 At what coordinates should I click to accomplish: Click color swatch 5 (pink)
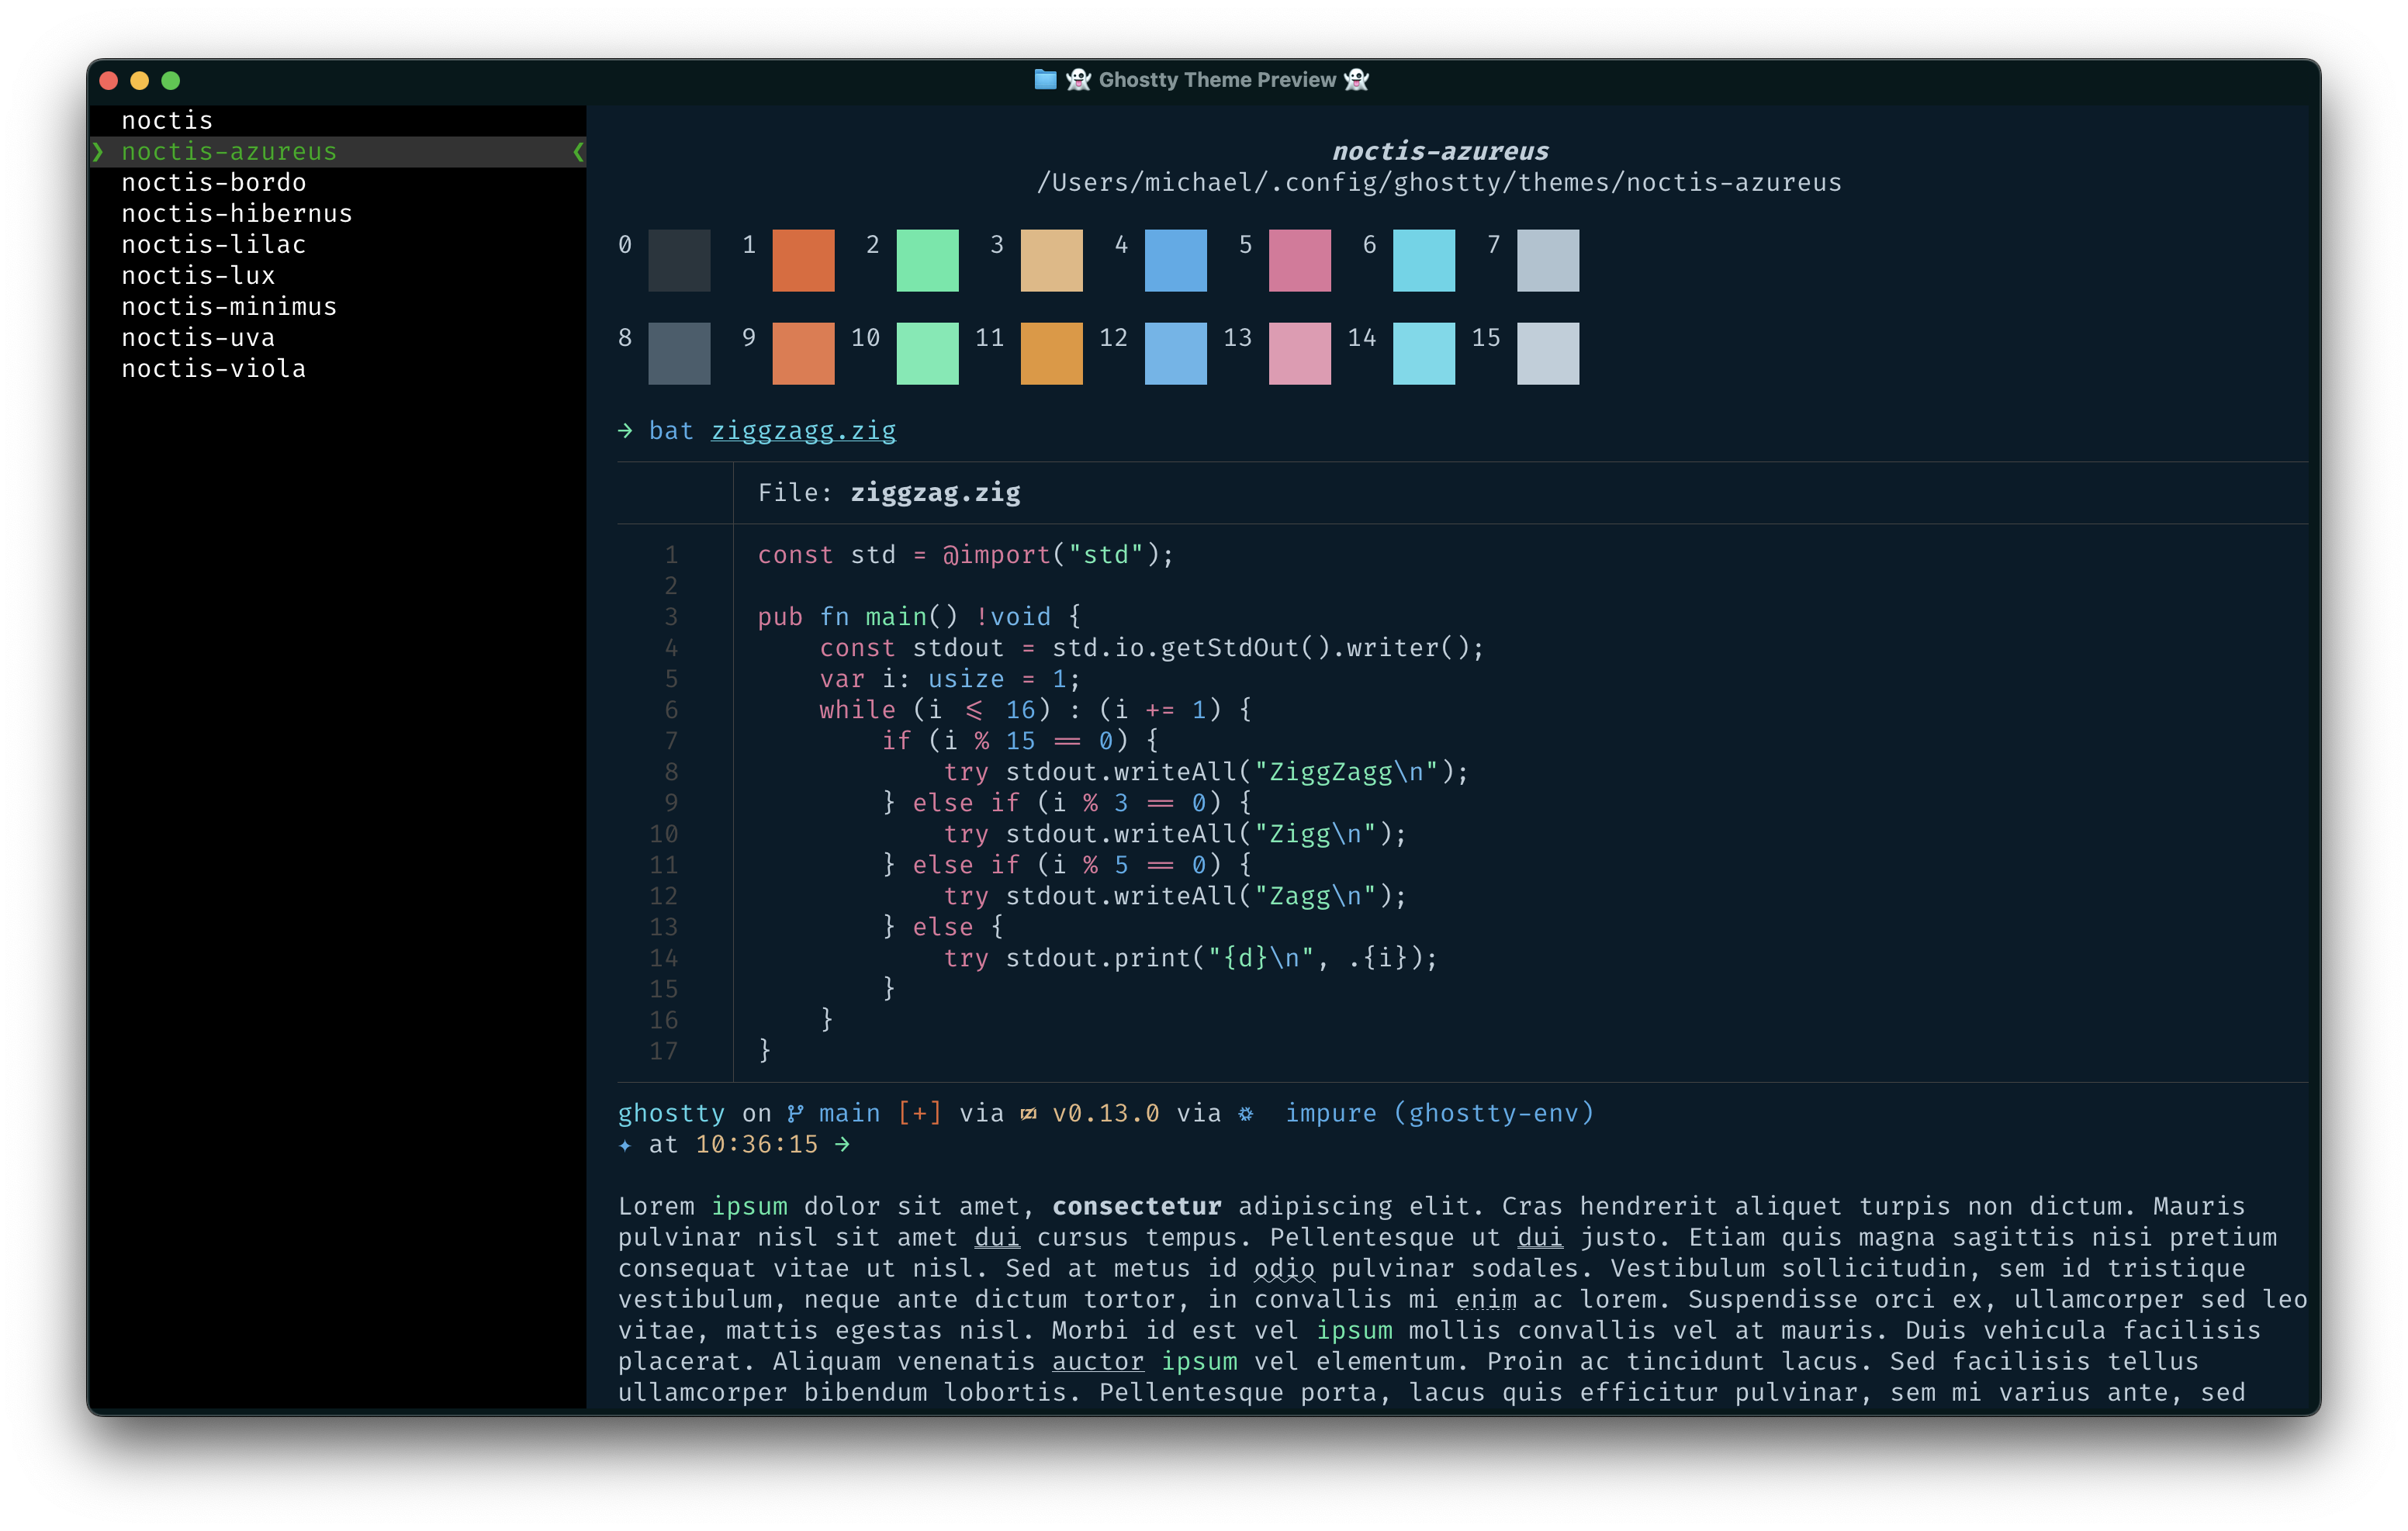[x=1299, y=260]
